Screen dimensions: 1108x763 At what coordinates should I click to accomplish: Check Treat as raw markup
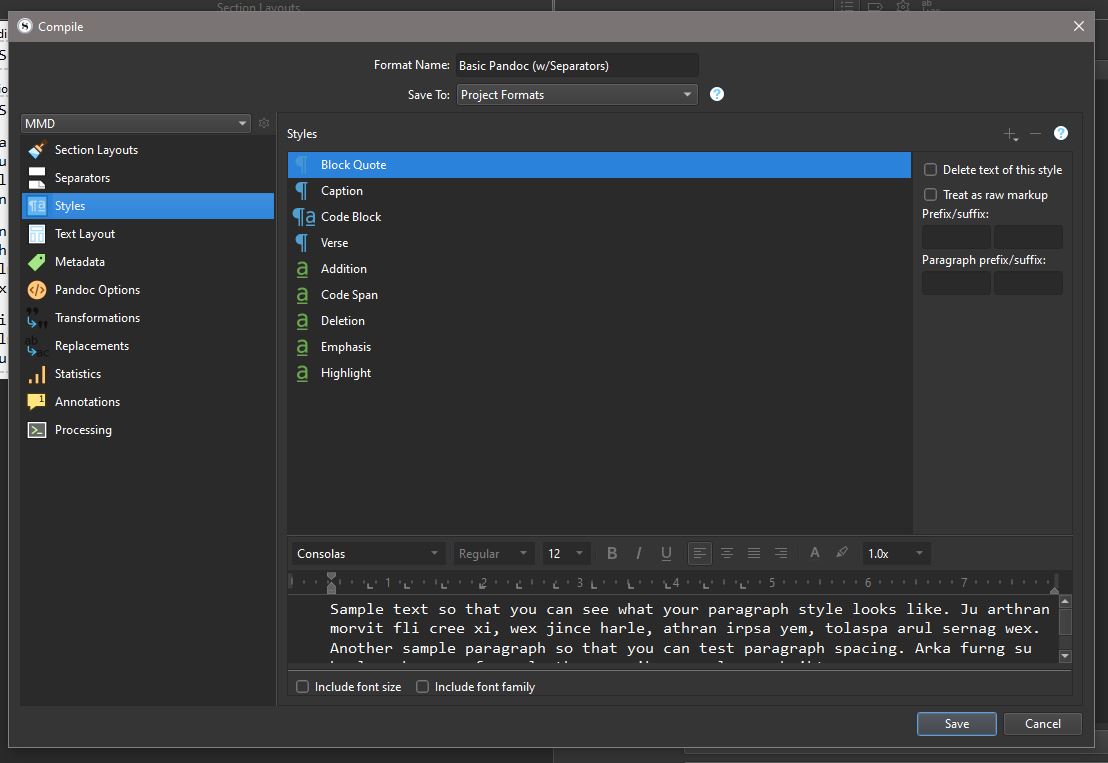point(931,195)
